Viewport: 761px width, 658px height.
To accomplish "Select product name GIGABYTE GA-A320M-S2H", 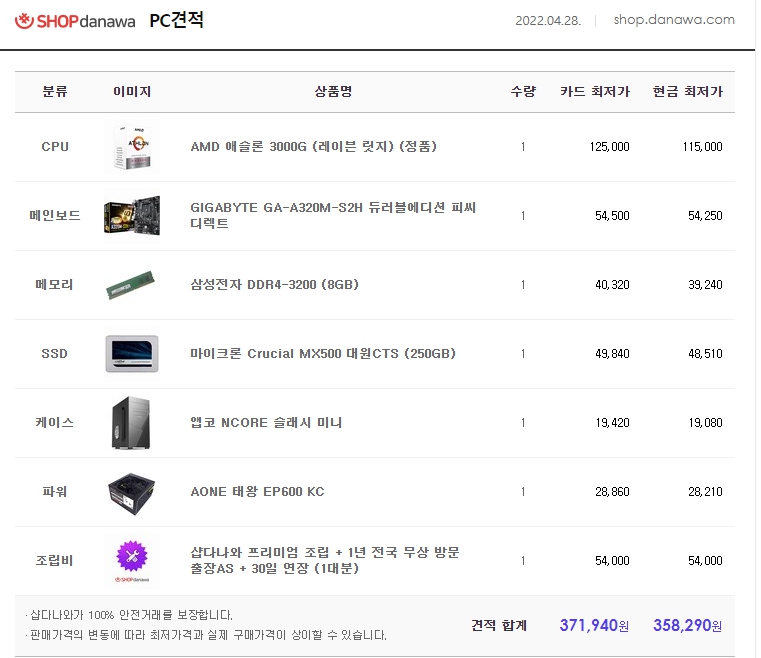I will [x=333, y=215].
